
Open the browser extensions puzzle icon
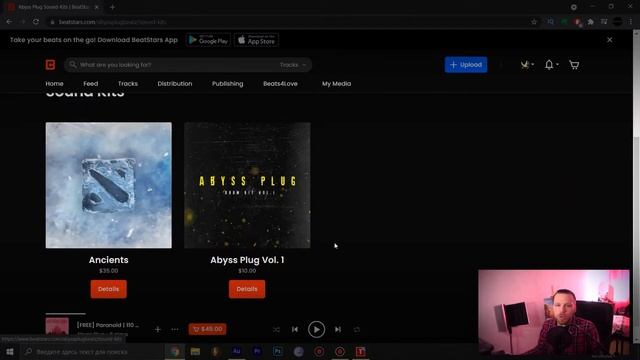tap(590, 22)
